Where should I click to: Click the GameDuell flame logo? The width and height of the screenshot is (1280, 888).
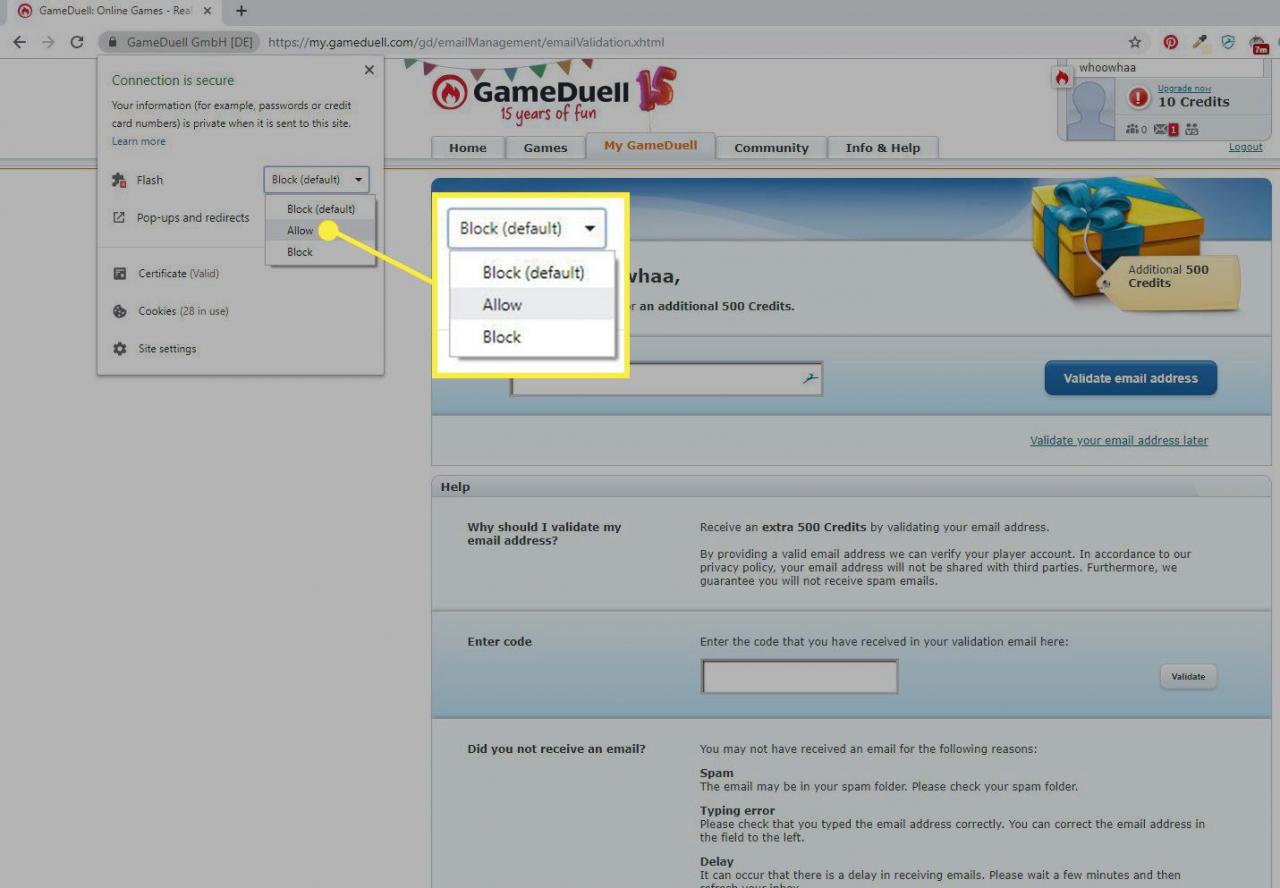[x=450, y=93]
